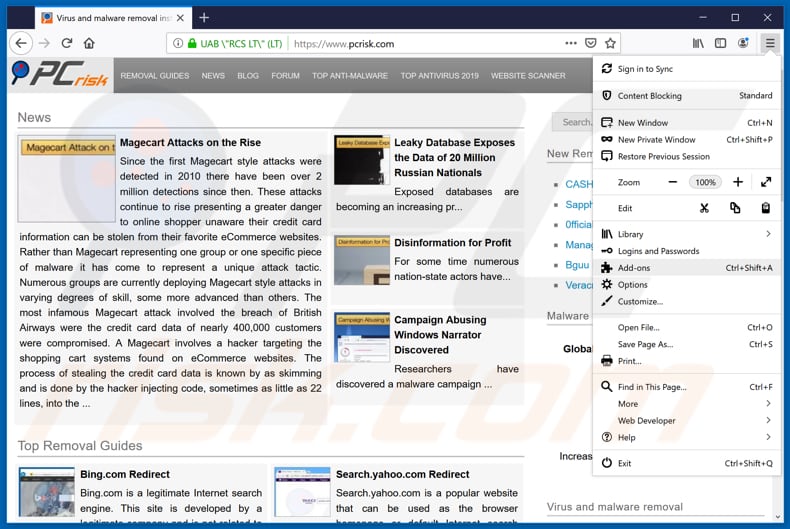This screenshot has width=790, height=529.
Task: Toggle the hamburger menu button
Action: (x=769, y=43)
